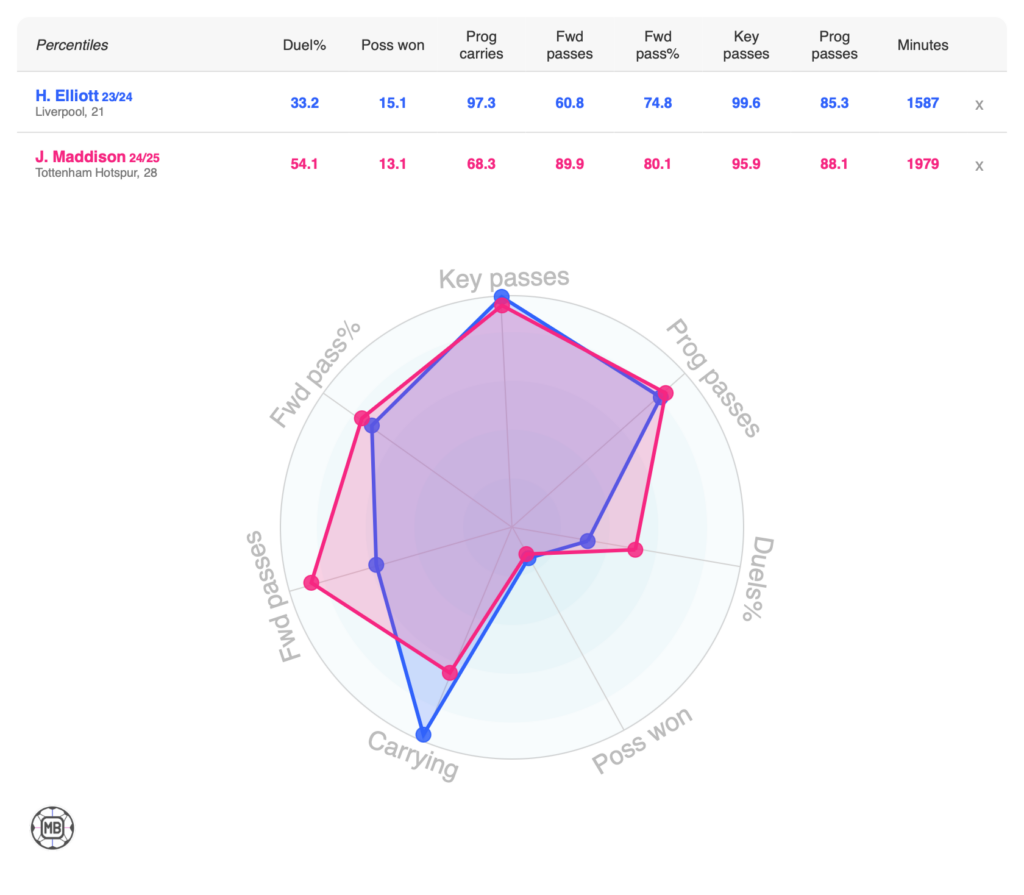Click the Key passes radar axis label
1024x895 pixels.
tap(504, 277)
